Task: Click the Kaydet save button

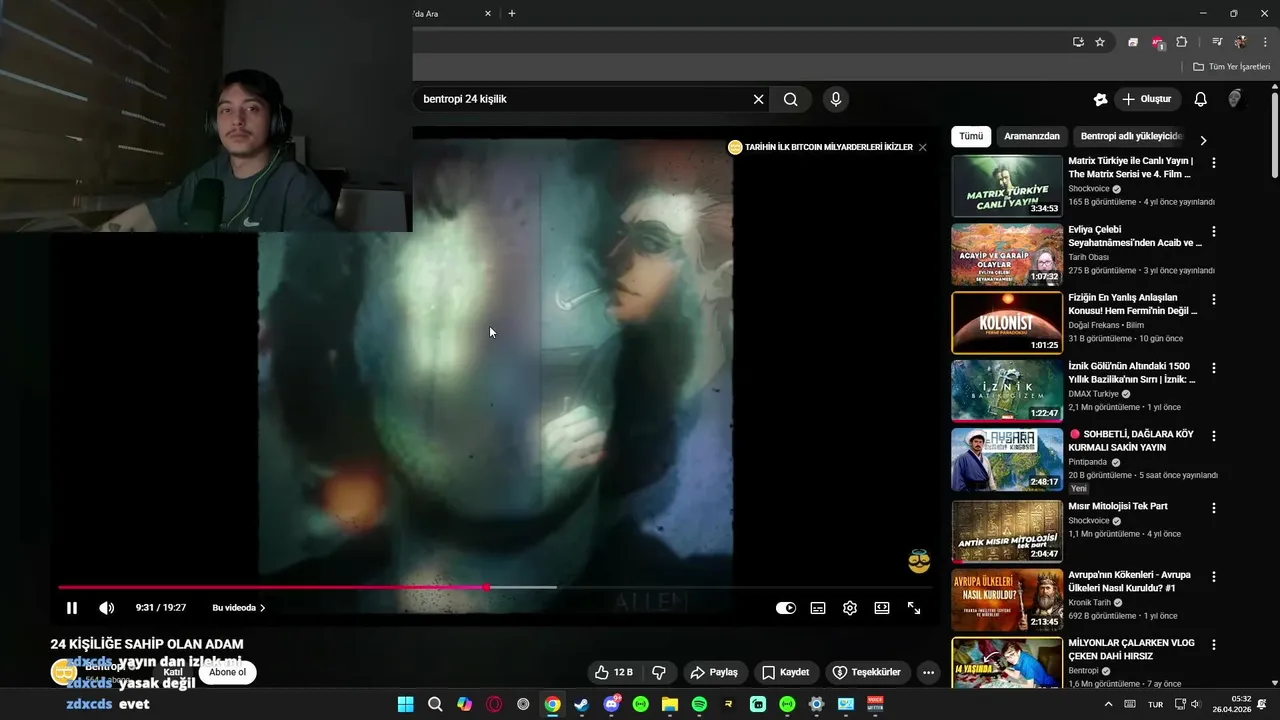Action: [786, 672]
